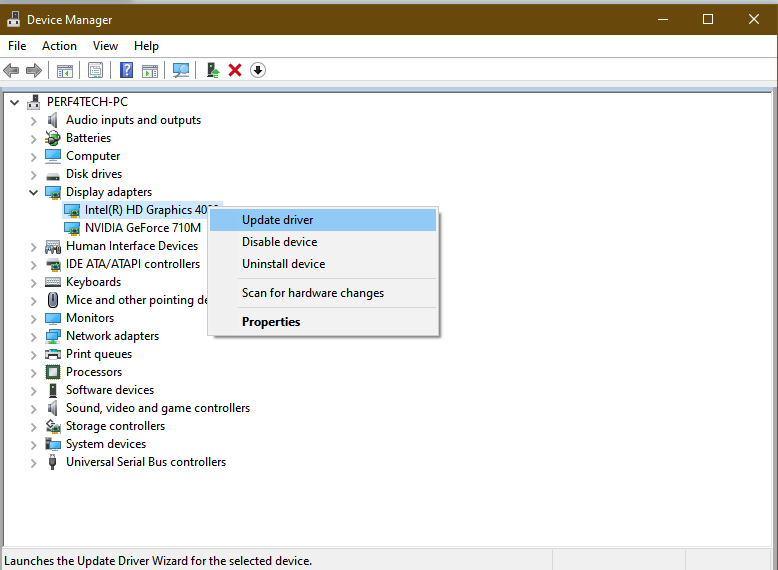This screenshot has height=570, width=778.
Task: Open the View menu
Action: [105, 46]
